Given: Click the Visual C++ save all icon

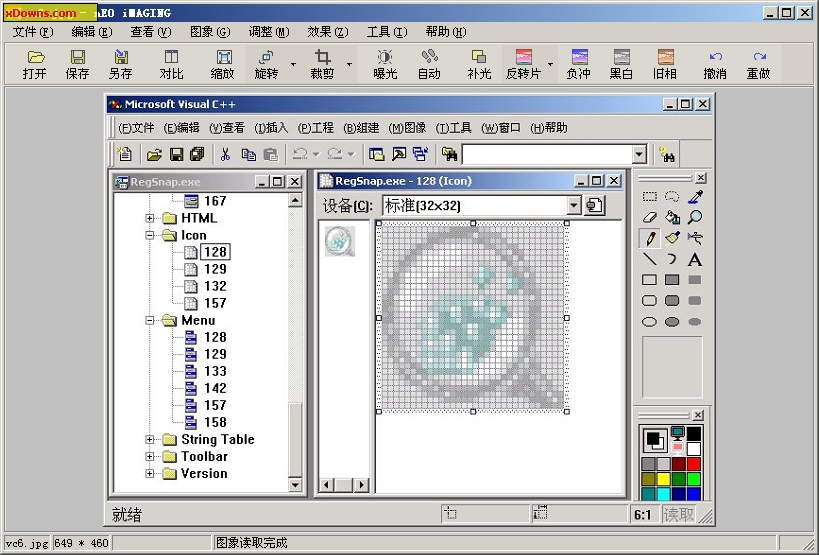Looking at the screenshot, I should [197, 154].
